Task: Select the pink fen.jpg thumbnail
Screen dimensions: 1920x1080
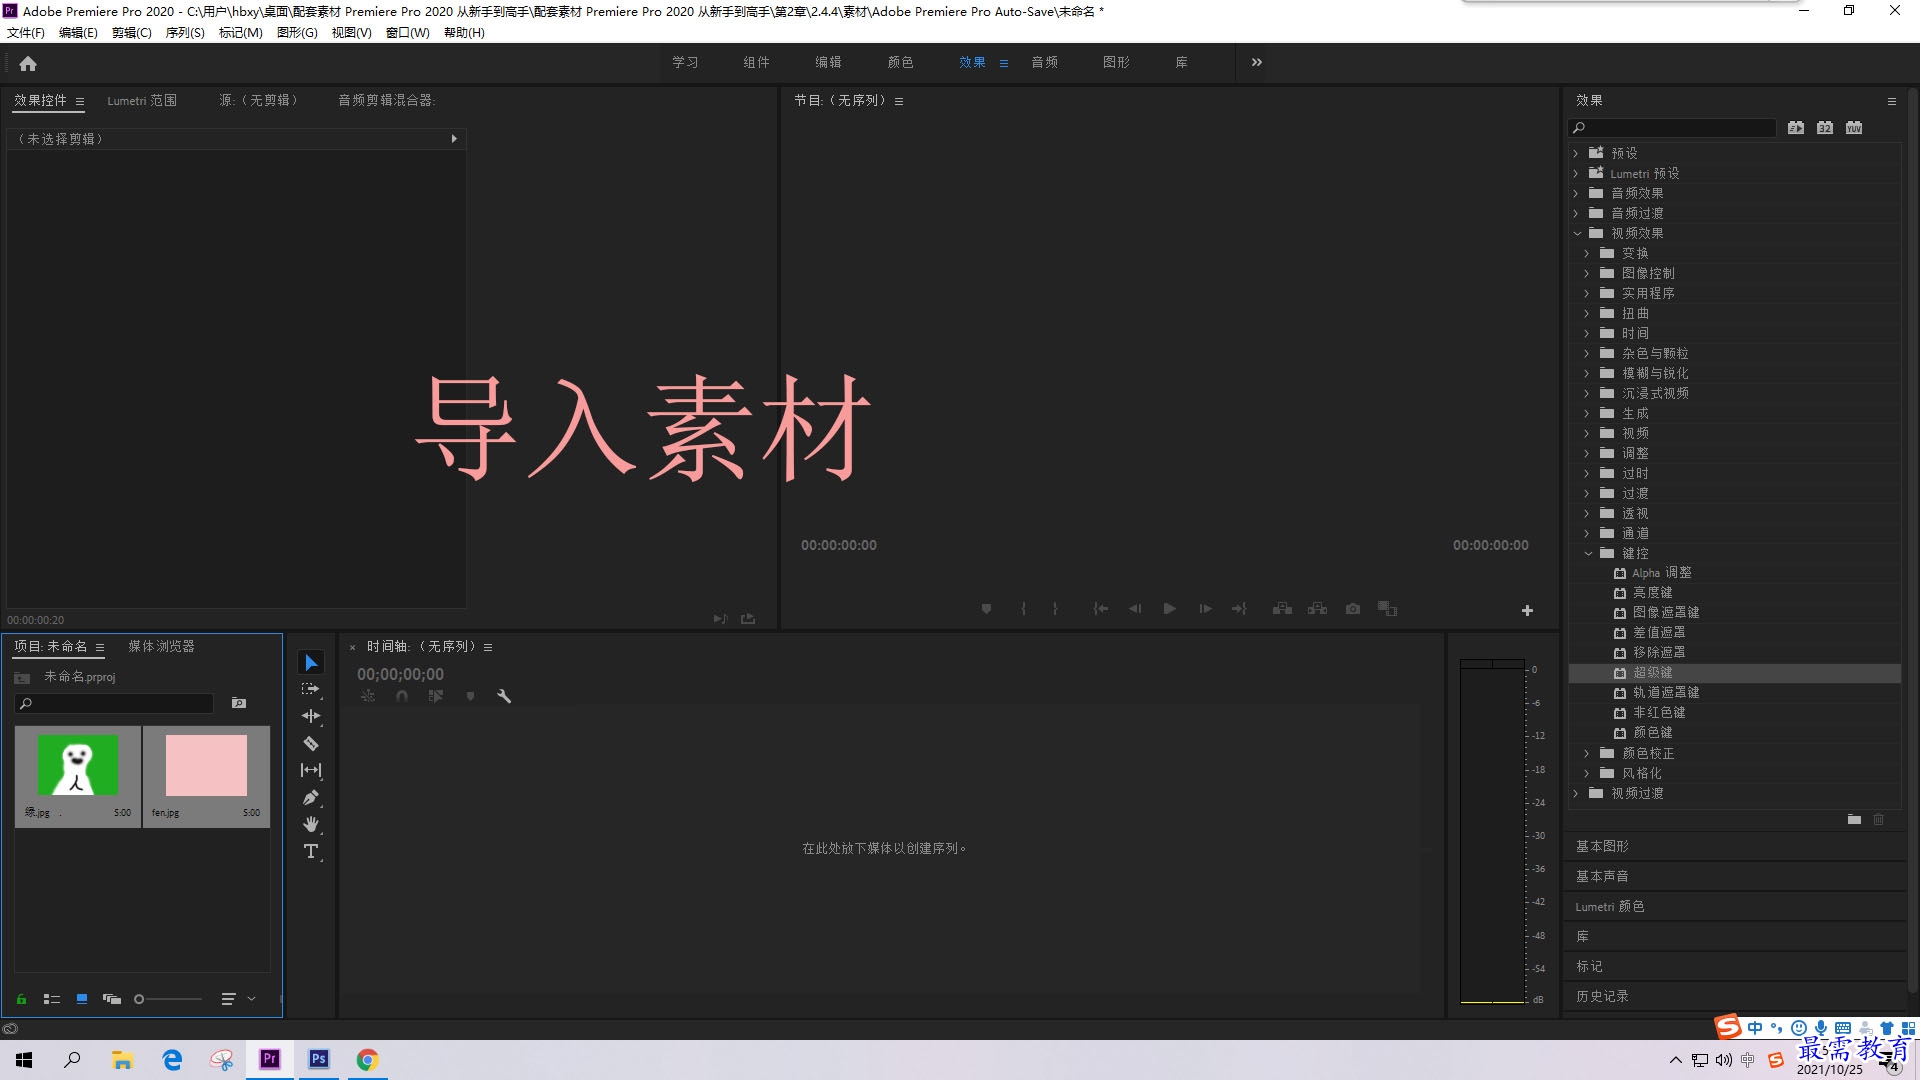Action: click(206, 765)
